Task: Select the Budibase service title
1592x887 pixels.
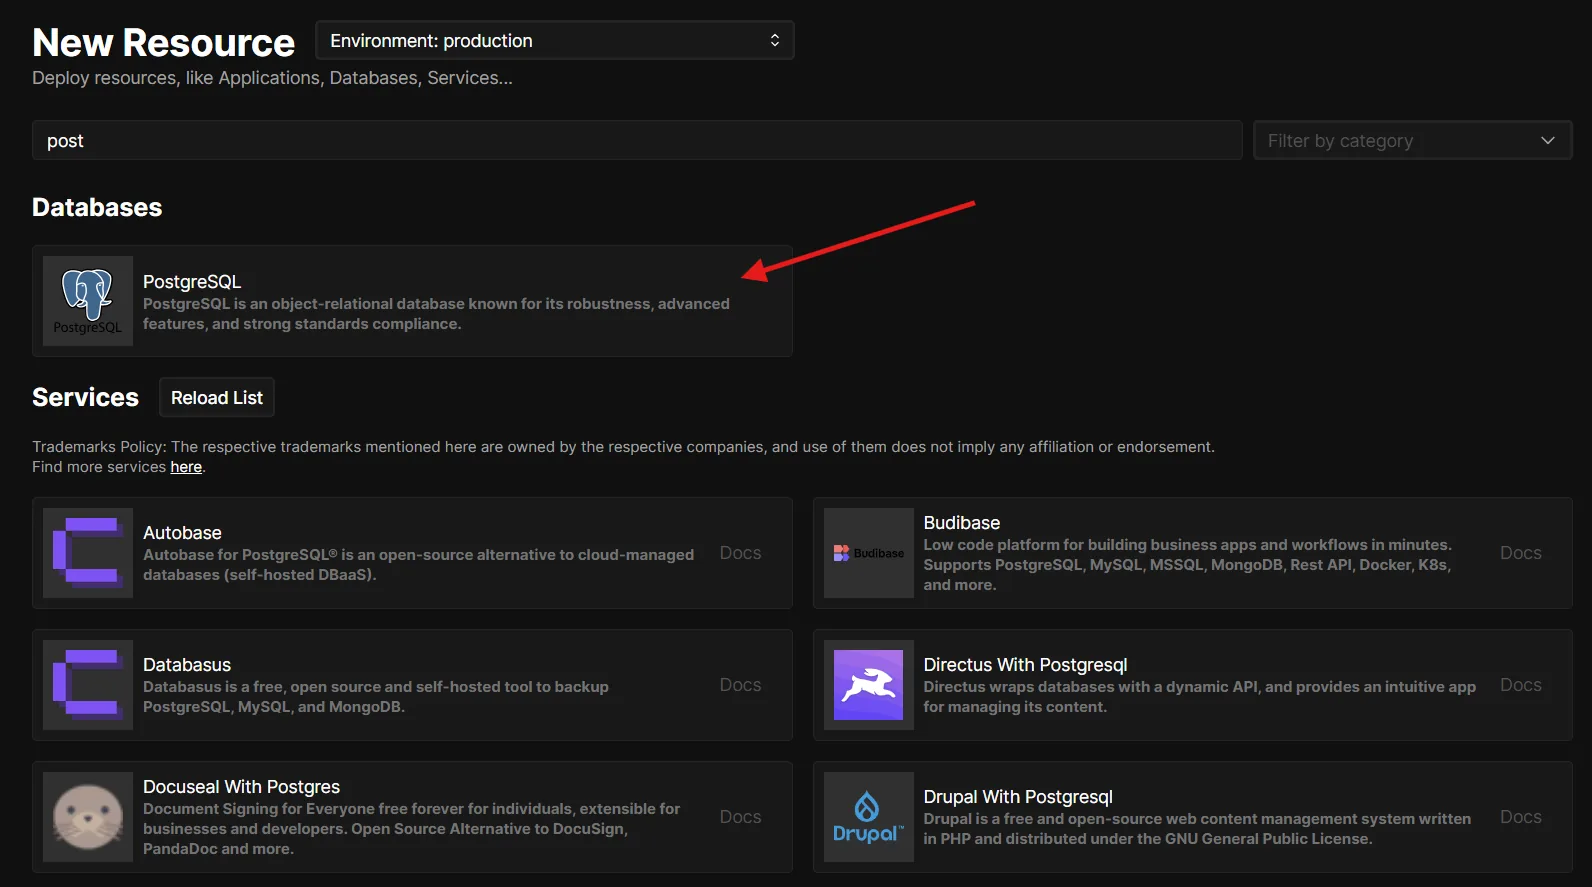Action: [x=961, y=523]
